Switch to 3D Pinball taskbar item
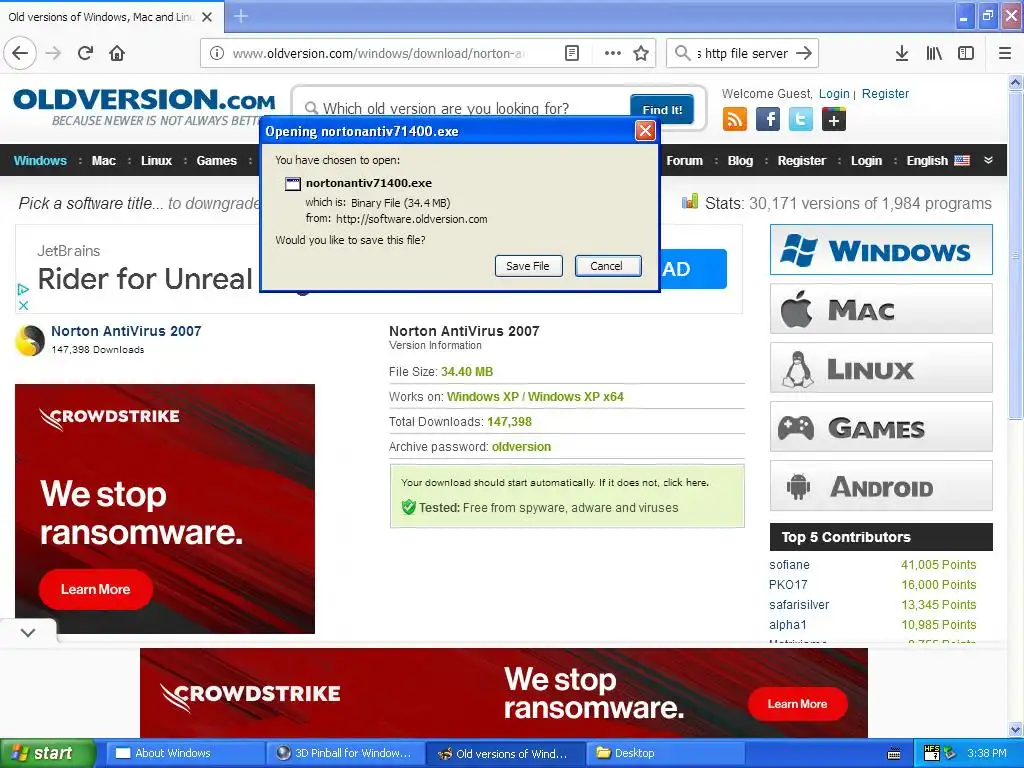The height and width of the screenshot is (768, 1024). coord(345,754)
